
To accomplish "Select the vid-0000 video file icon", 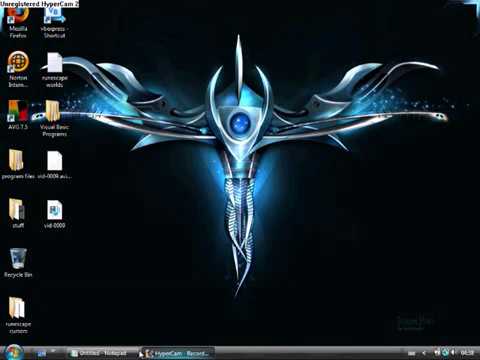I will 54,214.
